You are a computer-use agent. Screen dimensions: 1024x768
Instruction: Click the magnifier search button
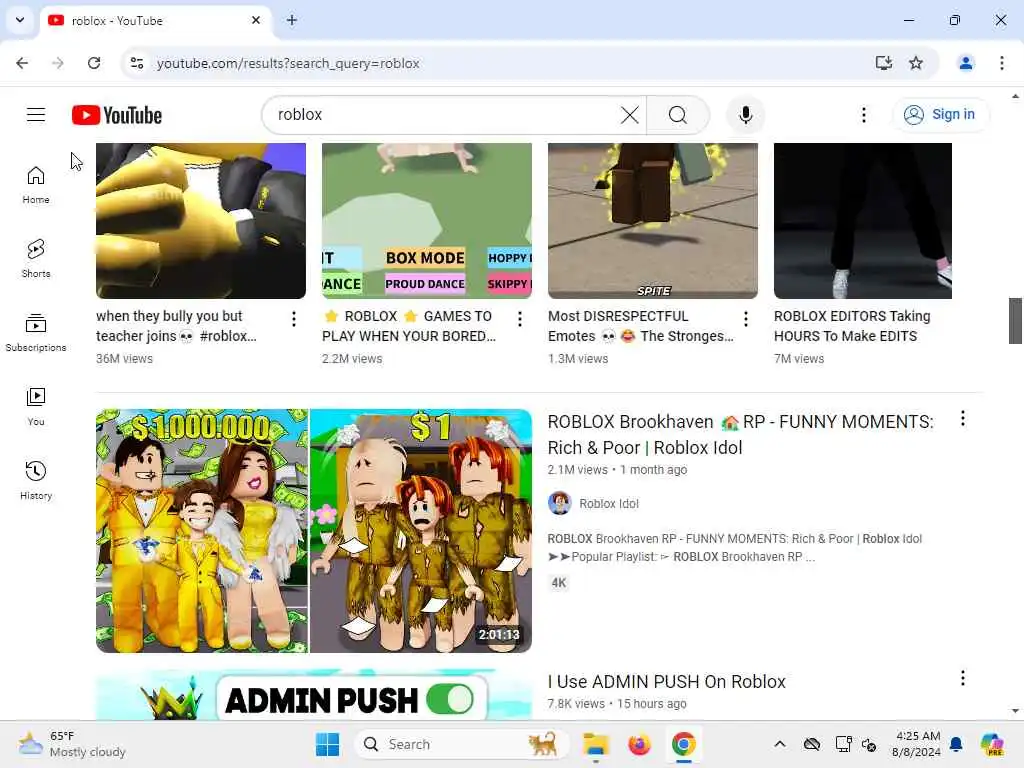point(678,115)
